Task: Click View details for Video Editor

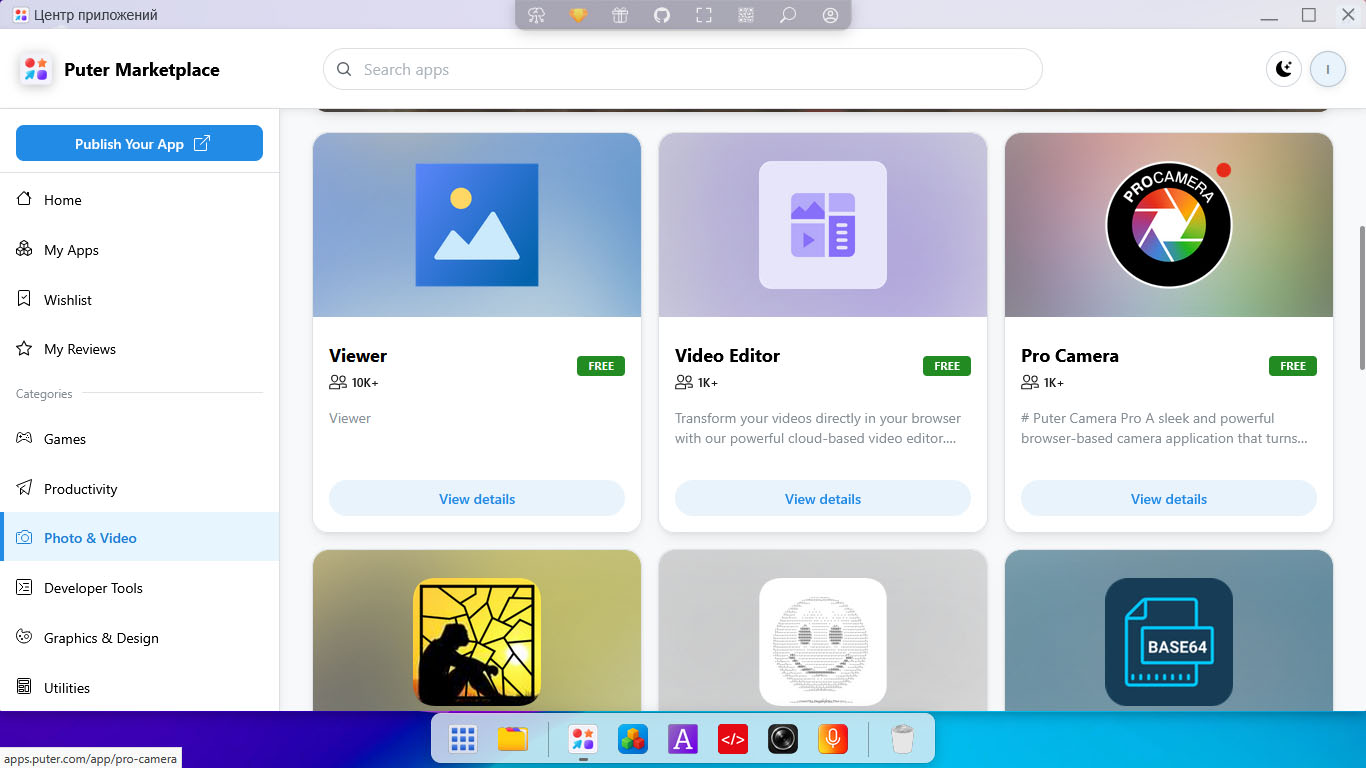Action: pos(823,499)
